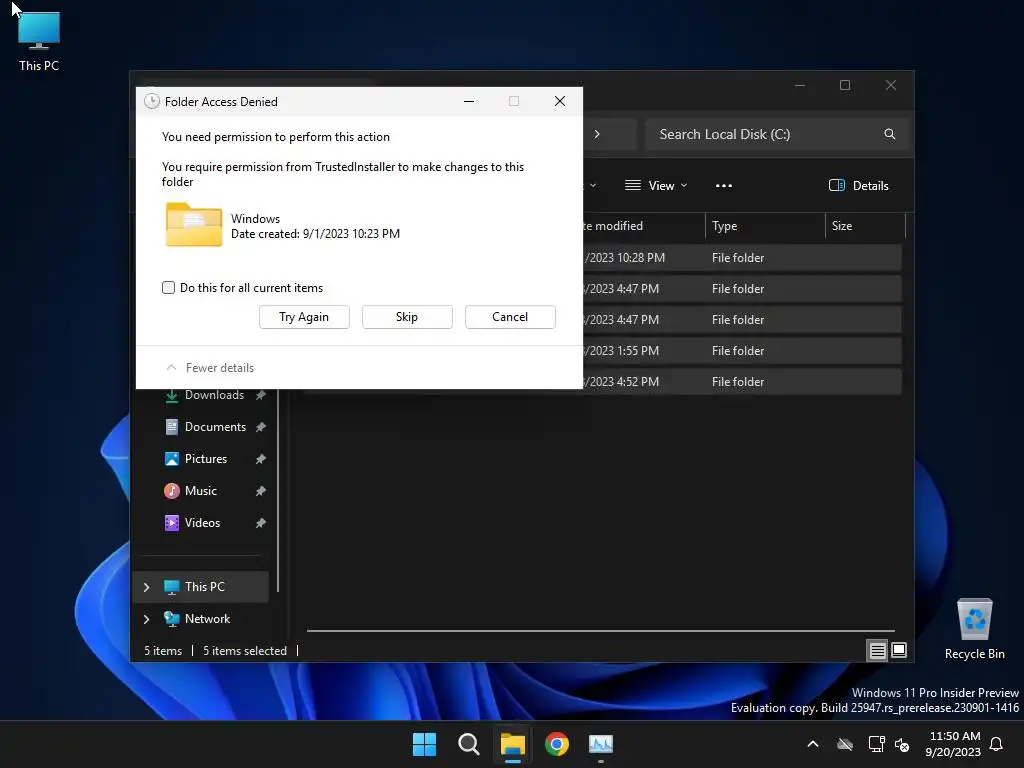The height and width of the screenshot is (768, 1024).
Task: Click the muted volume tray icon
Action: pos(902,744)
